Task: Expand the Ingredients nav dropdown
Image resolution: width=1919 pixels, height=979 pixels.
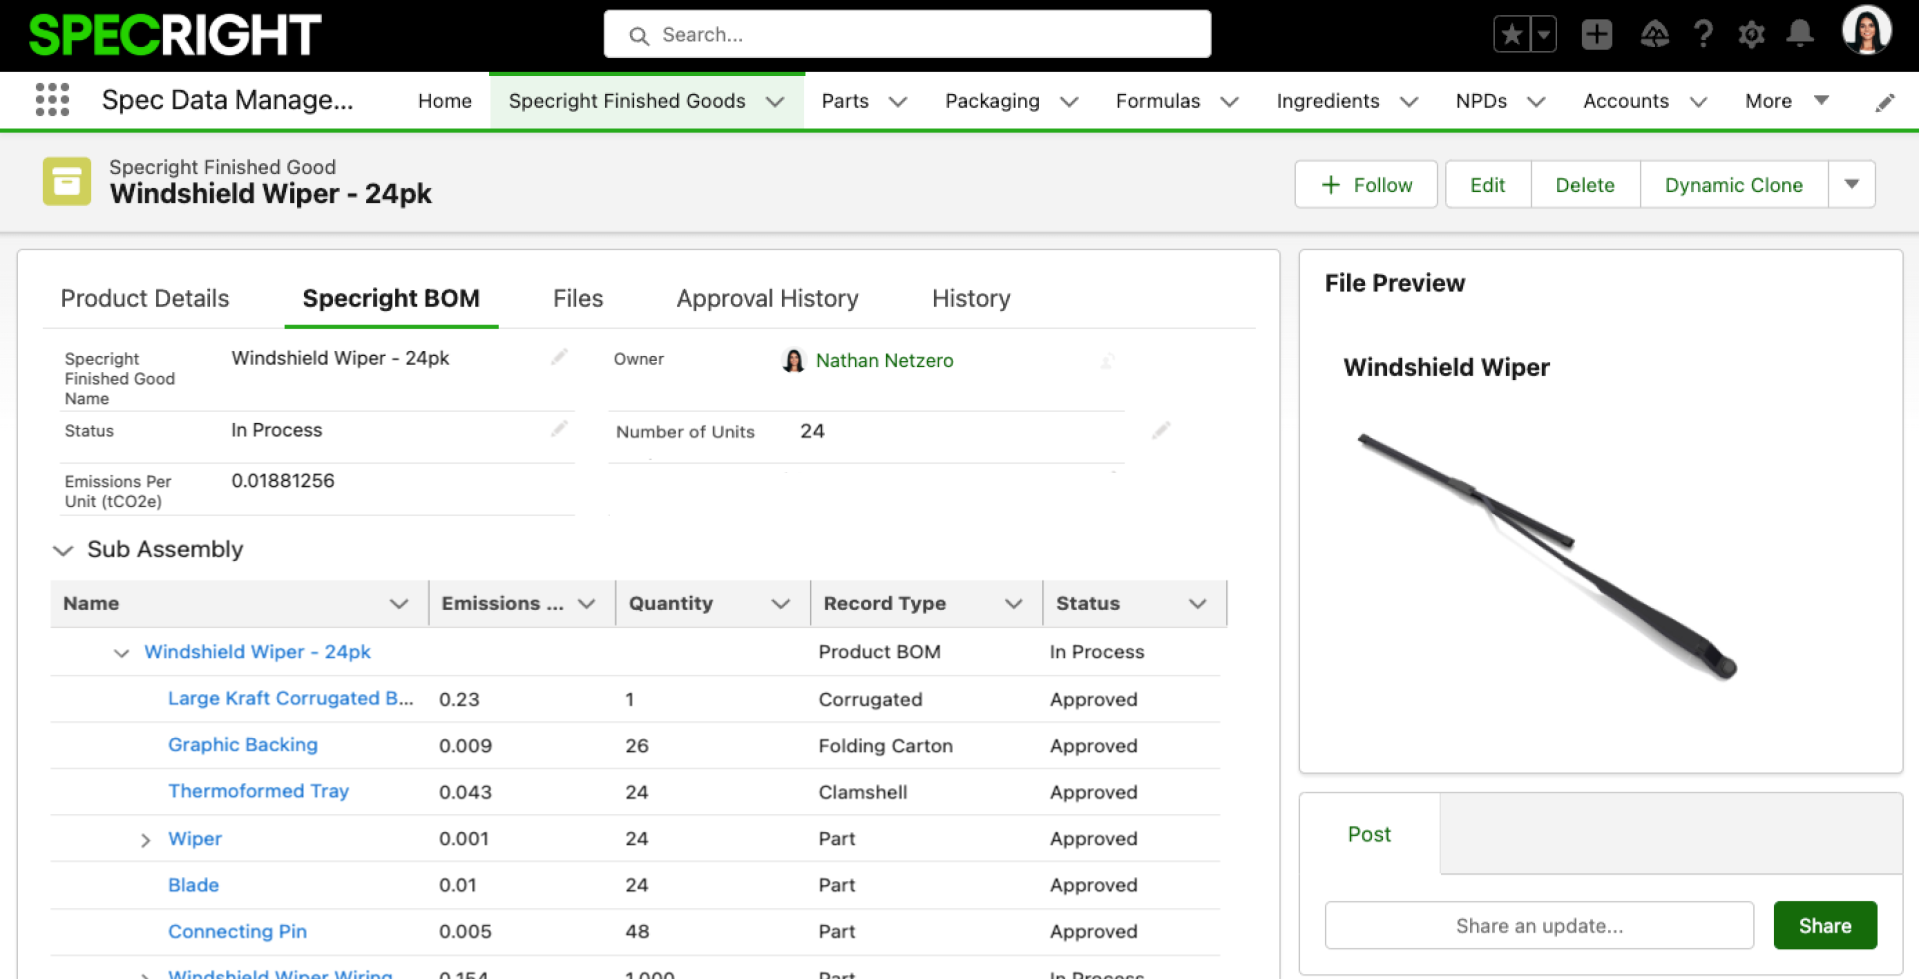Action: 1409,102
